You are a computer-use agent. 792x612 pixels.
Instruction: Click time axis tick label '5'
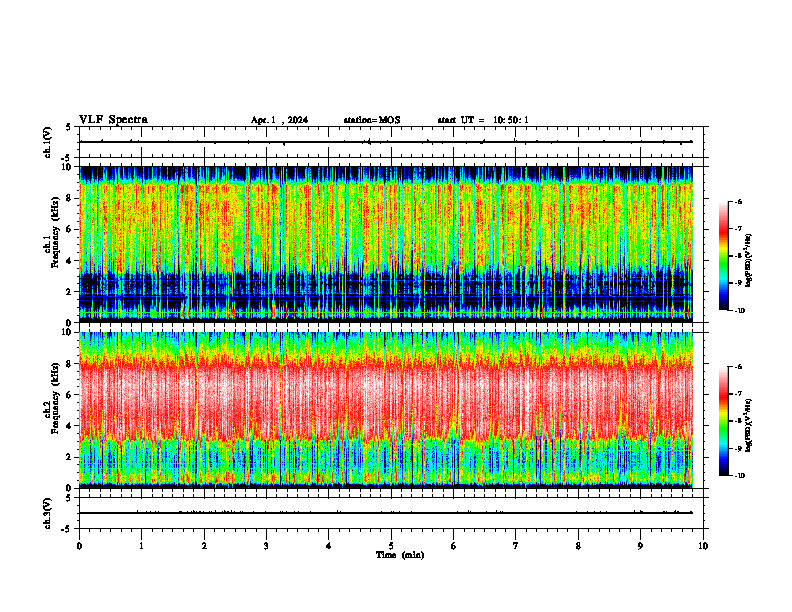click(391, 546)
